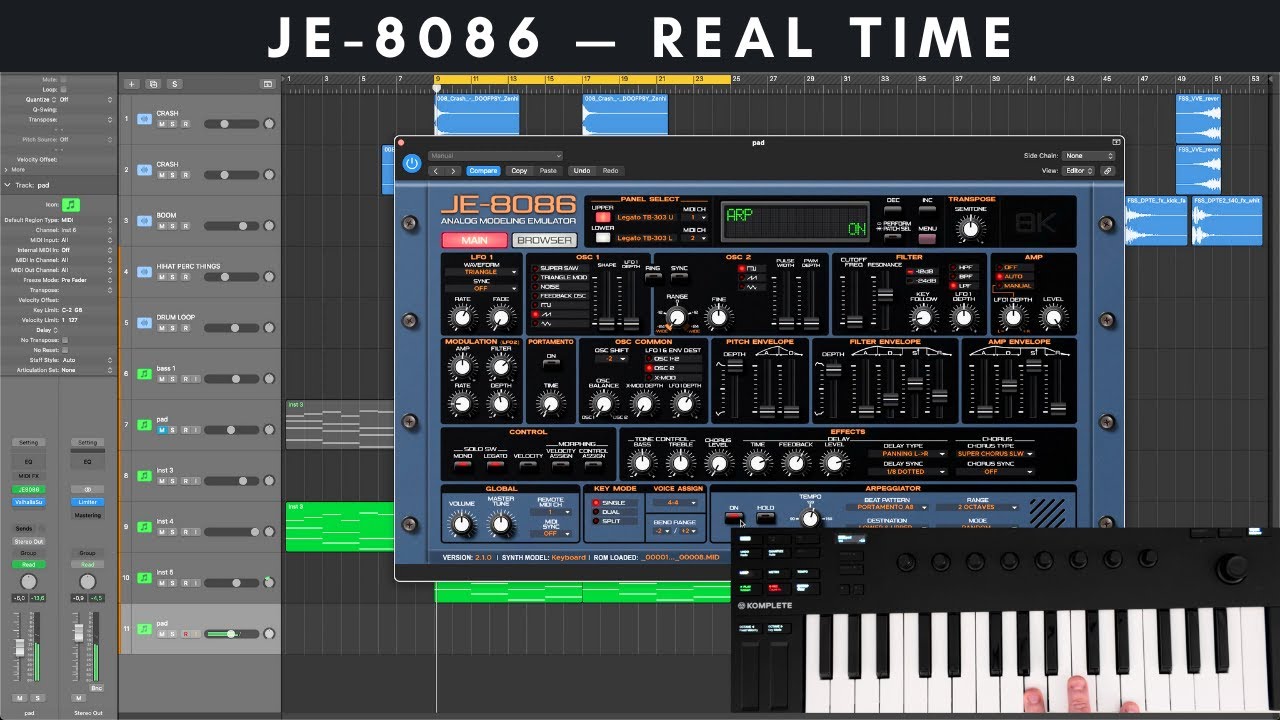The image size is (1280, 720).
Task: Click the GLOBAL VOLUME knob
Action: click(461, 523)
